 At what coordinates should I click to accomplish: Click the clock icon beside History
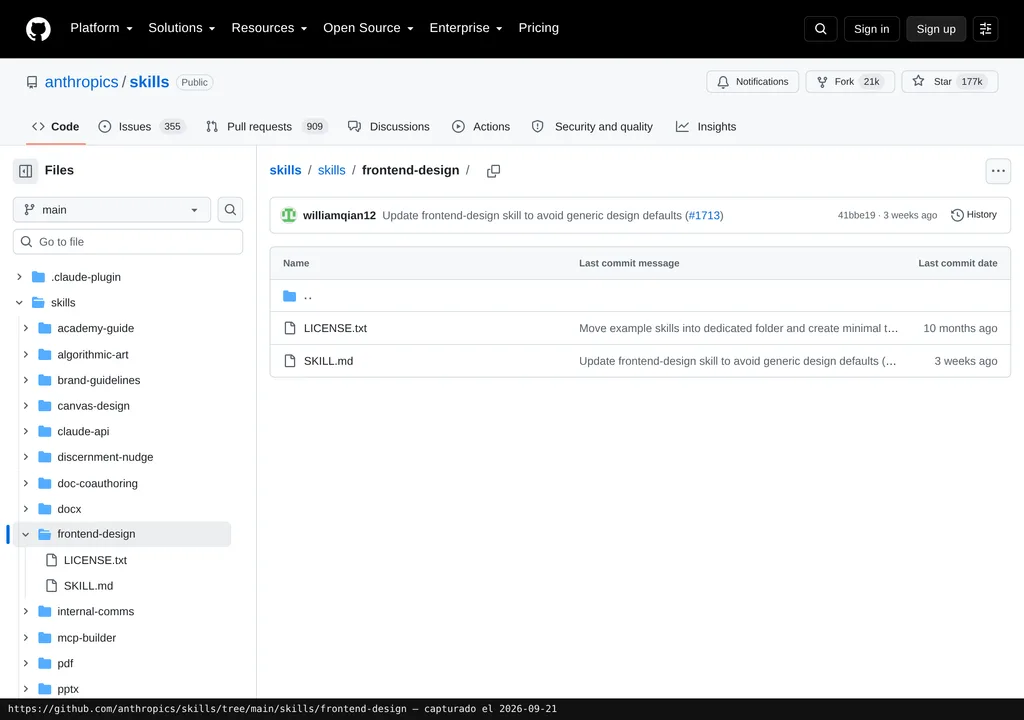pyautogui.click(x=957, y=215)
